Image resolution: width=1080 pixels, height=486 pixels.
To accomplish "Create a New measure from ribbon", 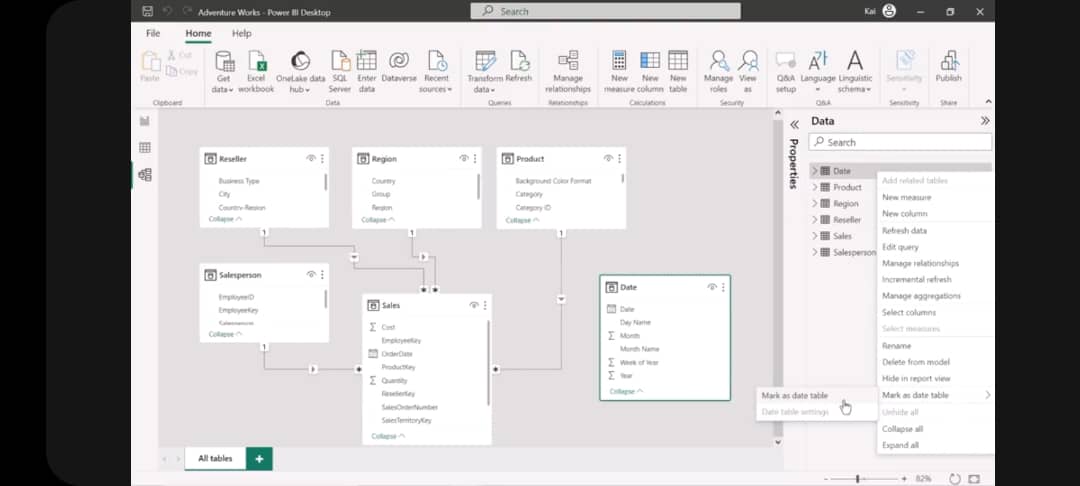I will (619, 72).
